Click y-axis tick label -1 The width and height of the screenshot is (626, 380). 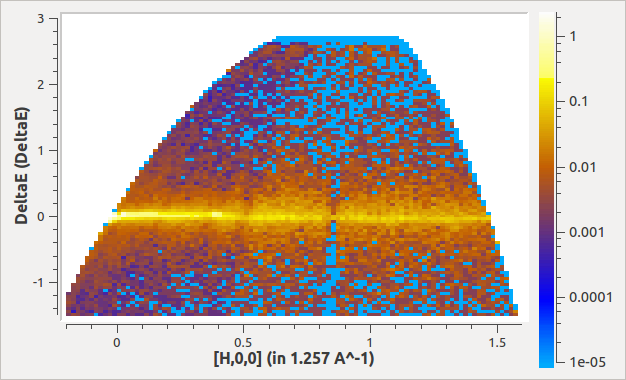pos(38,282)
